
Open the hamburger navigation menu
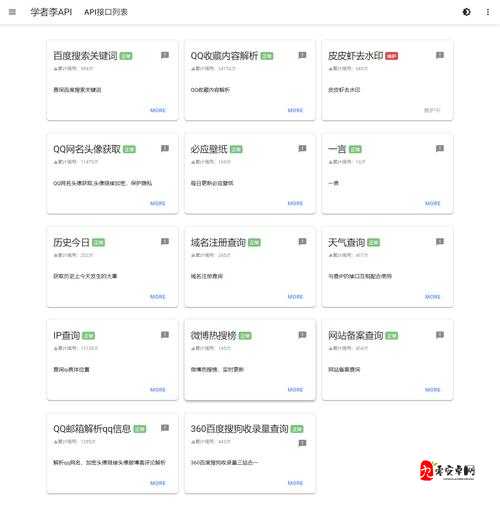click(12, 12)
